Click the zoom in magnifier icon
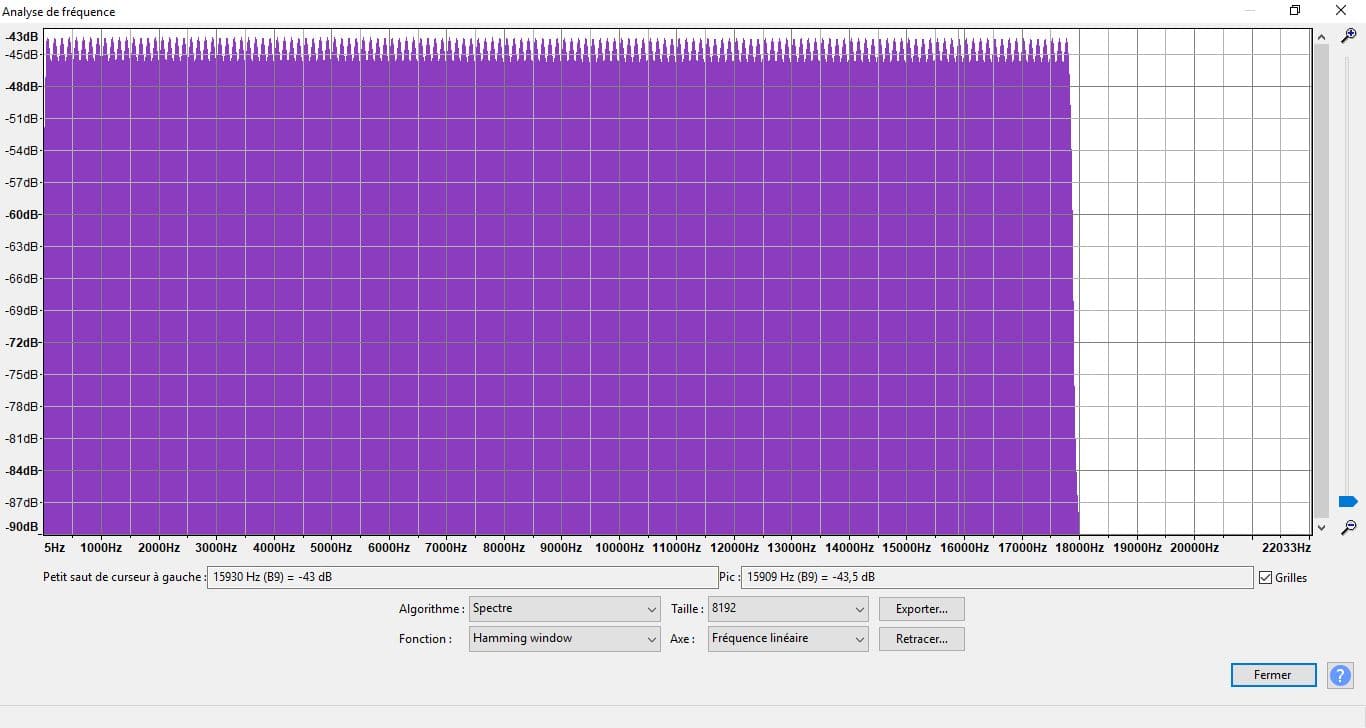Viewport: 1366px width, 728px height. (1349, 35)
